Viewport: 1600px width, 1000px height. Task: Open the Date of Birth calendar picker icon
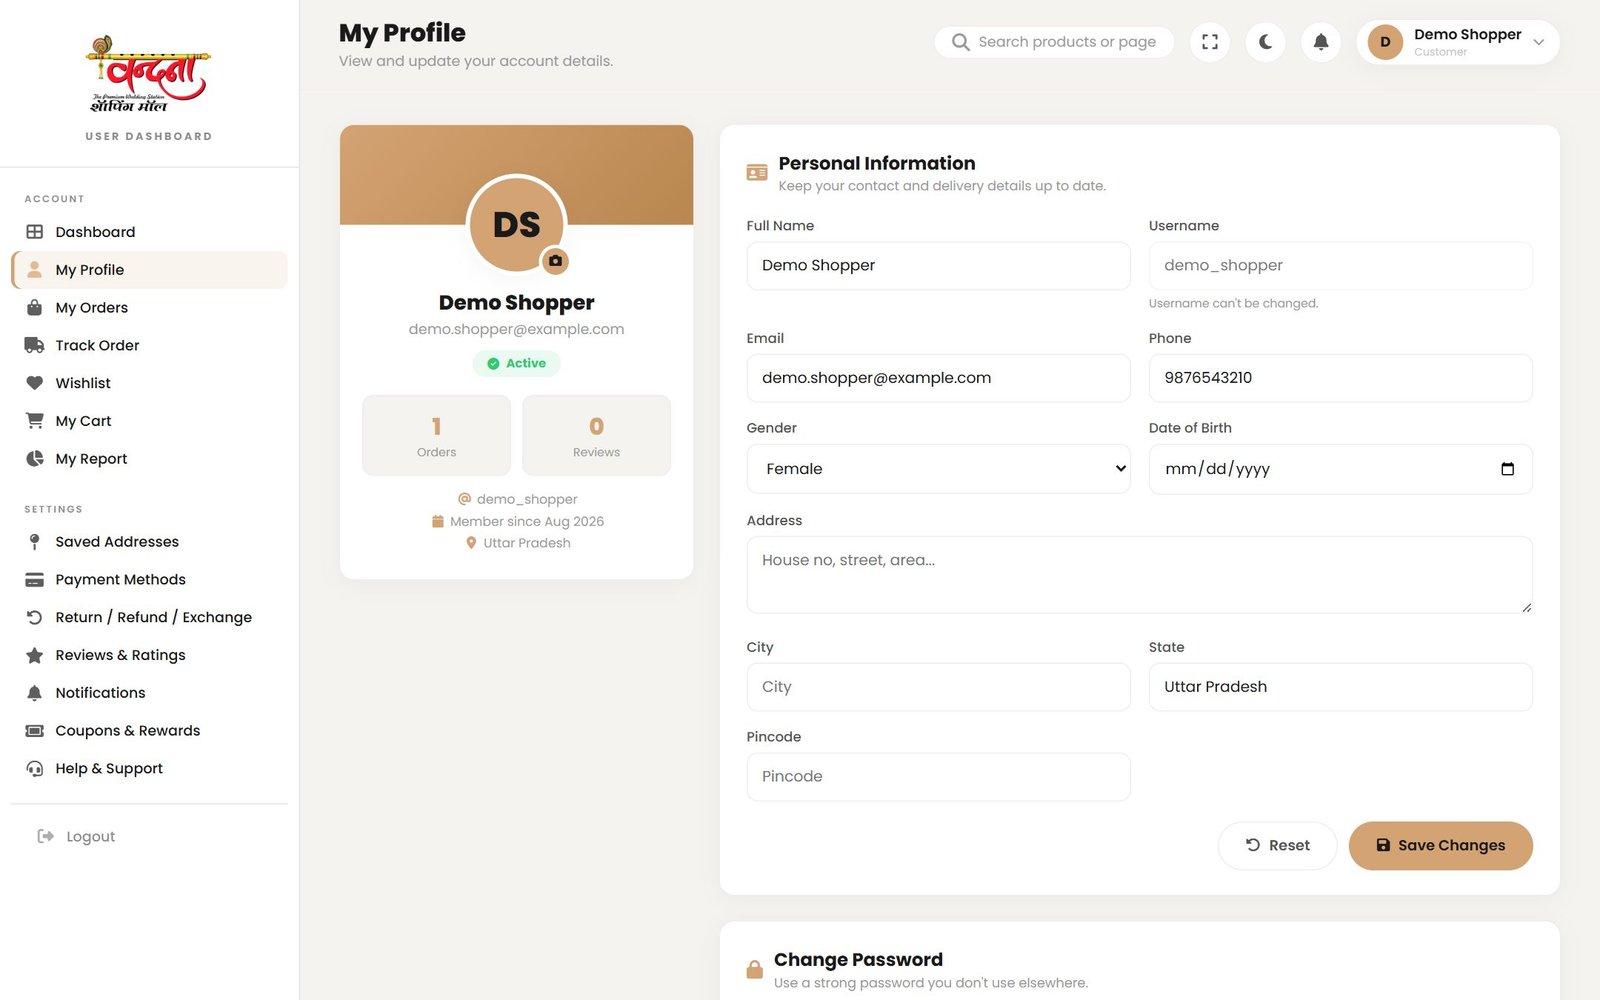click(1508, 469)
